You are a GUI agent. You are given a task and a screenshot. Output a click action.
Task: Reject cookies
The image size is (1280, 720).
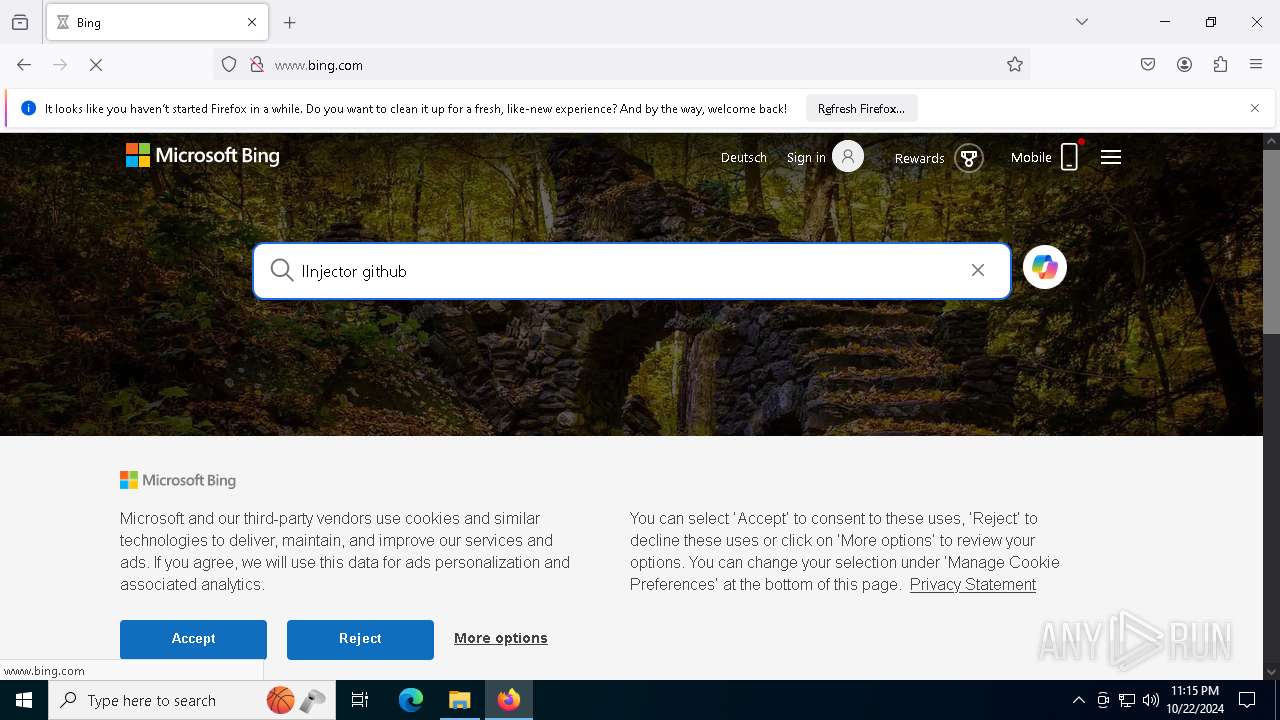point(360,639)
